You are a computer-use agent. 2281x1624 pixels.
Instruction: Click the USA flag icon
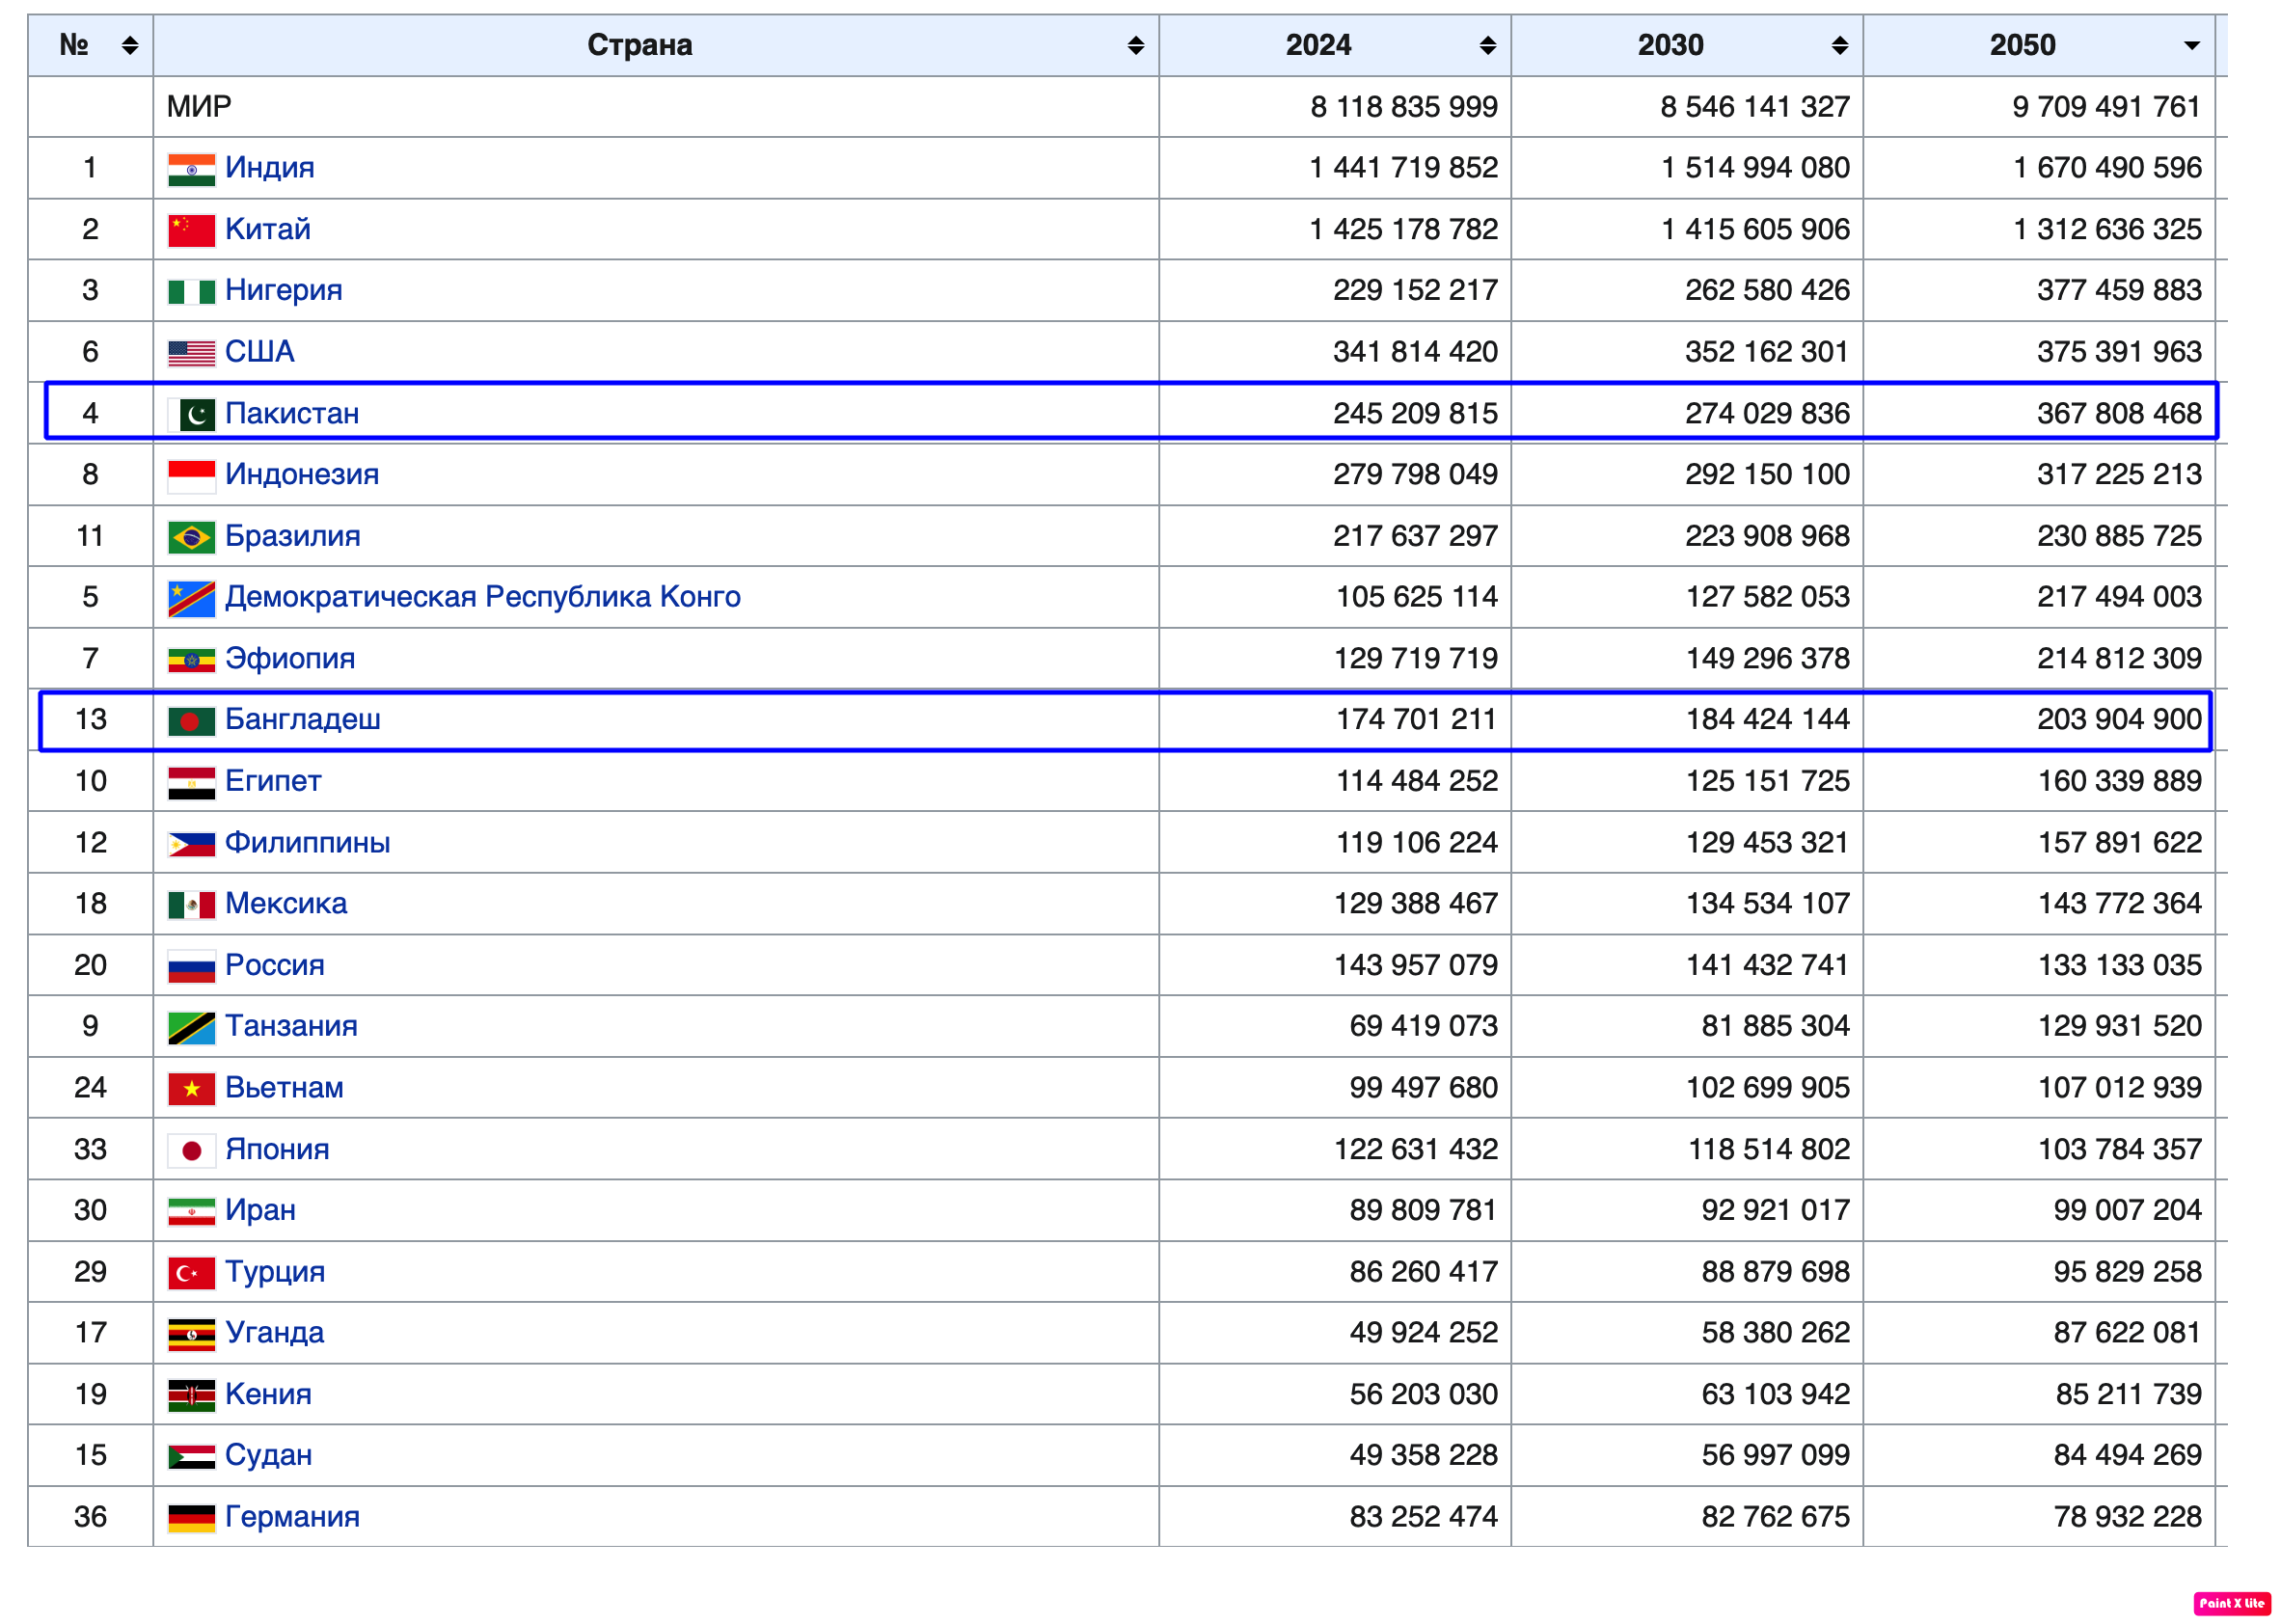[191, 353]
